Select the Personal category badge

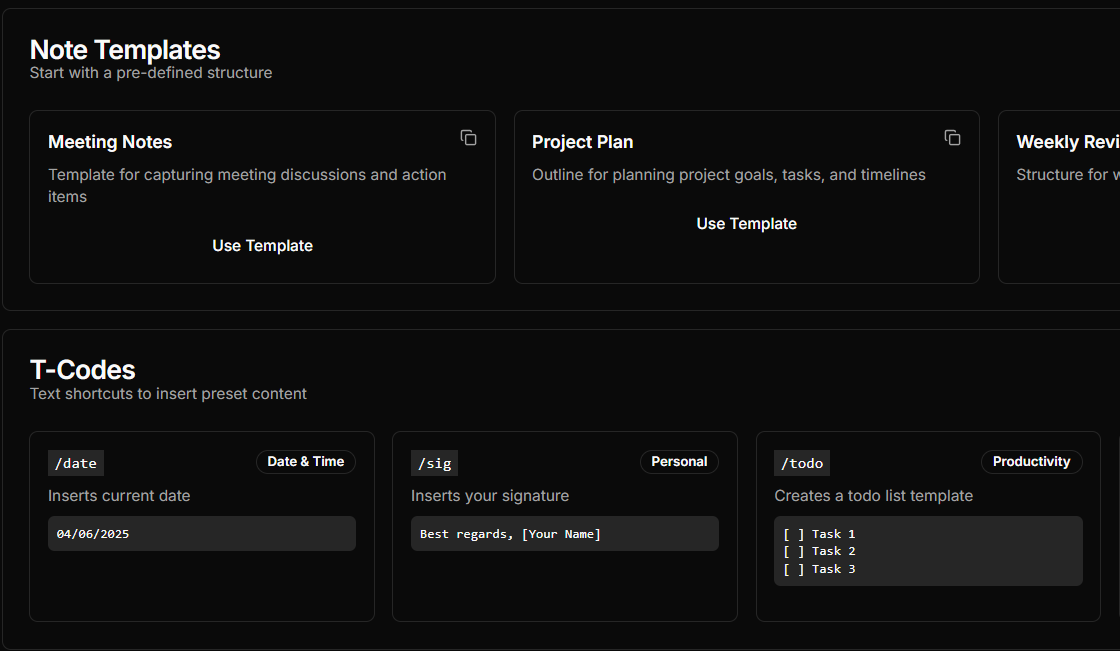(x=679, y=462)
